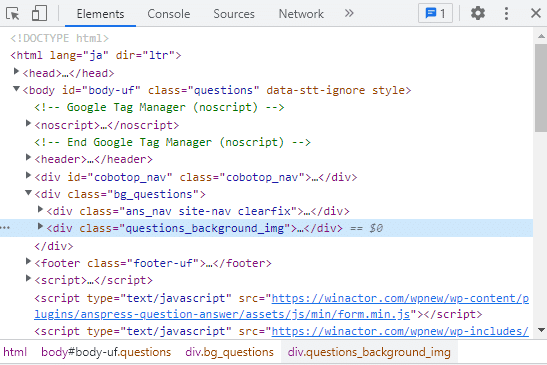
Task: Collapse the body element node
Action: coord(16,89)
